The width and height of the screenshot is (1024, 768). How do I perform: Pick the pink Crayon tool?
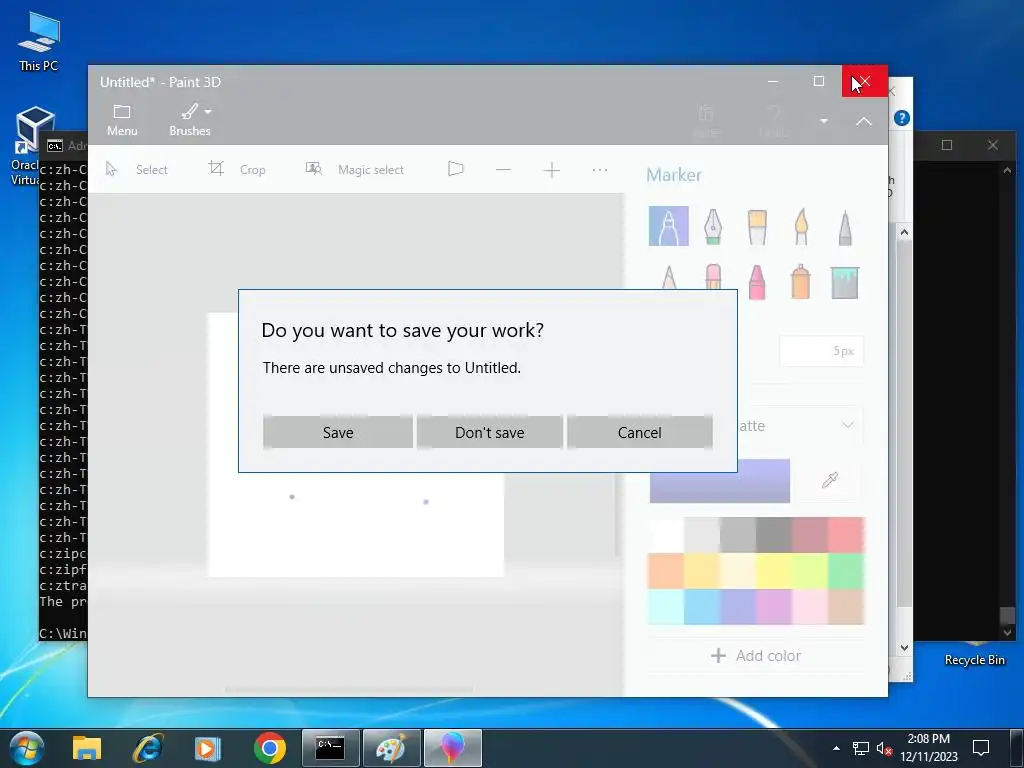click(757, 282)
